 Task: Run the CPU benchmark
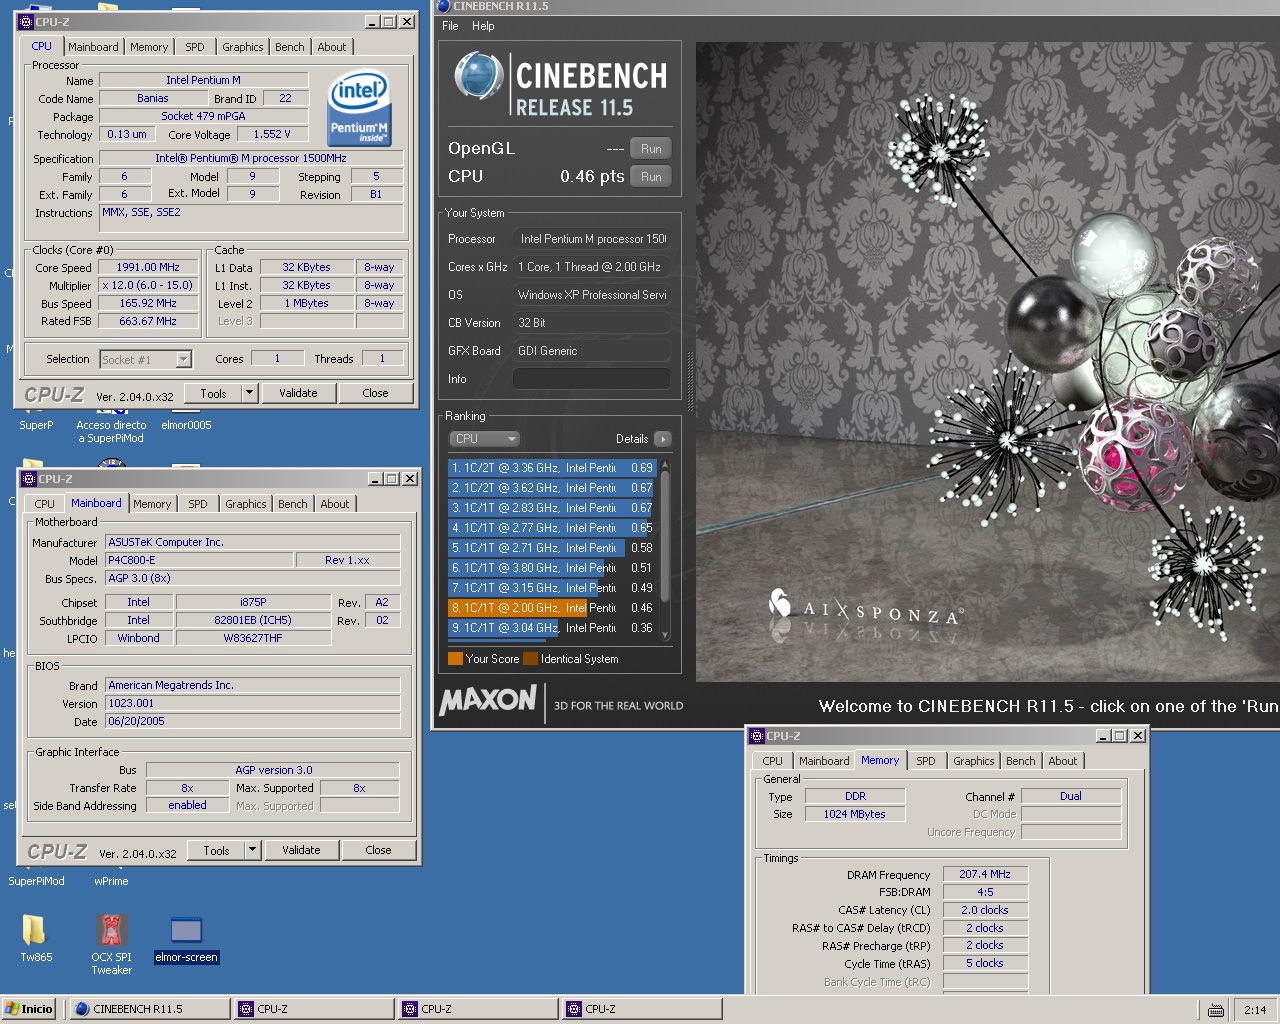point(651,177)
